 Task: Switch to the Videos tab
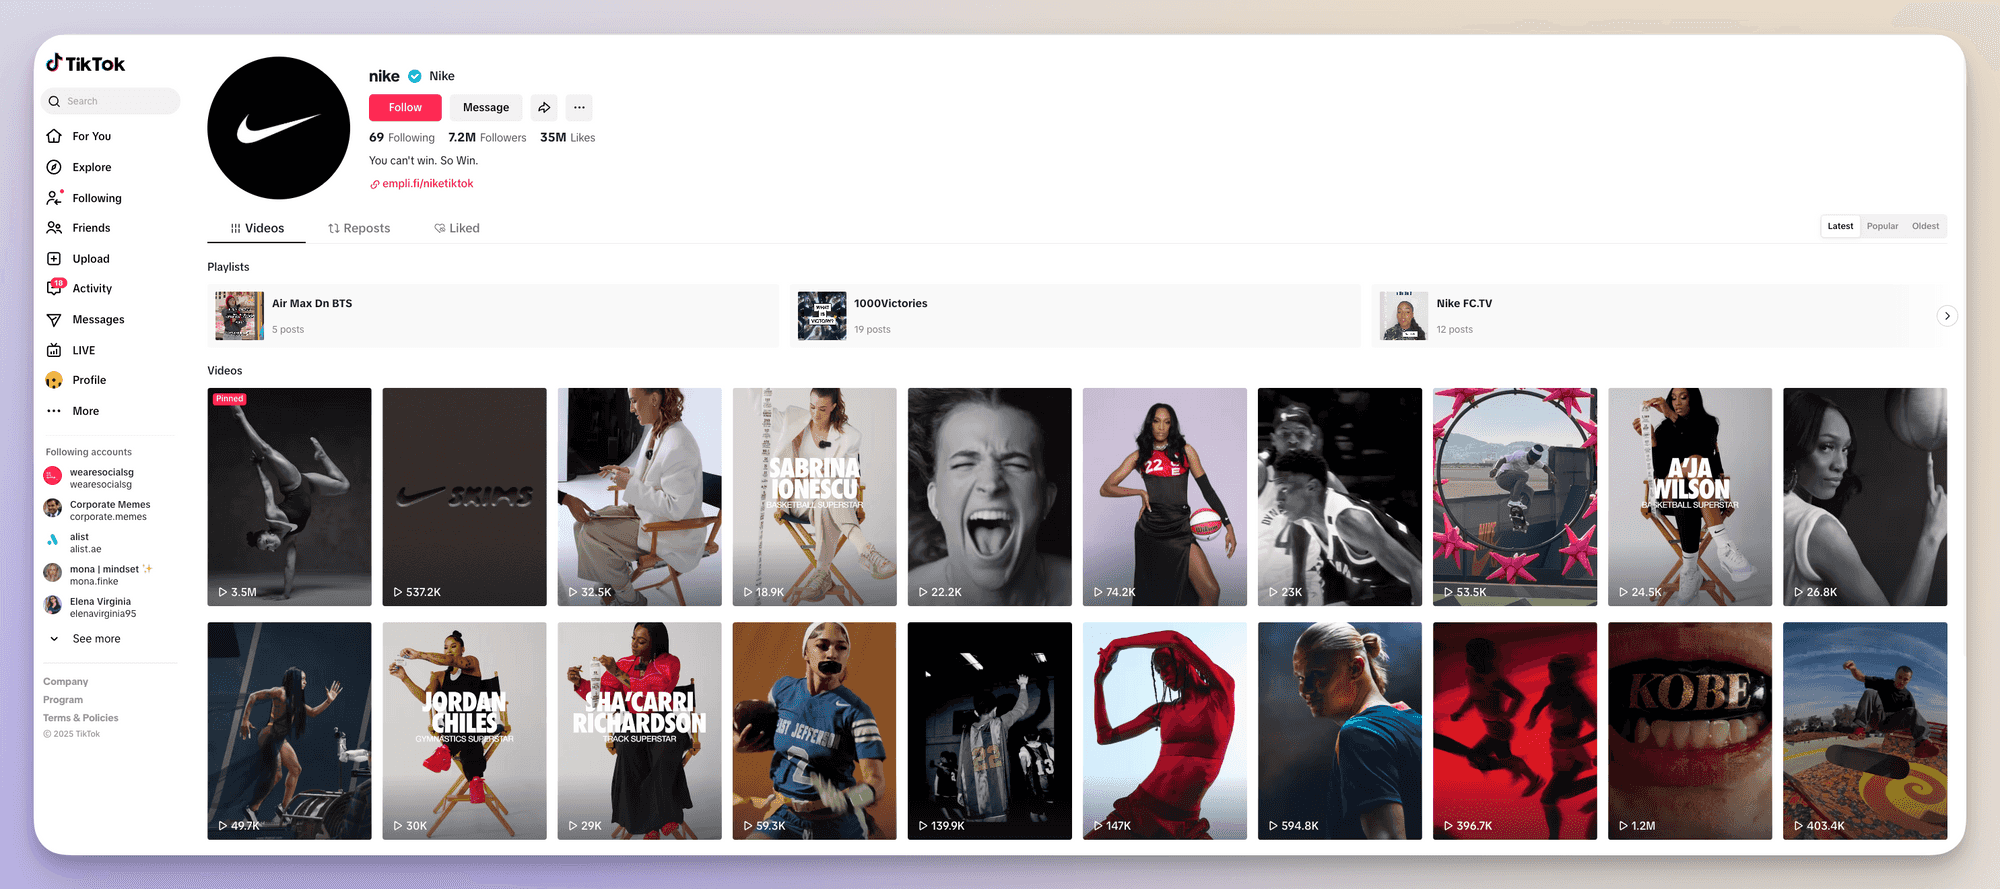tap(257, 228)
